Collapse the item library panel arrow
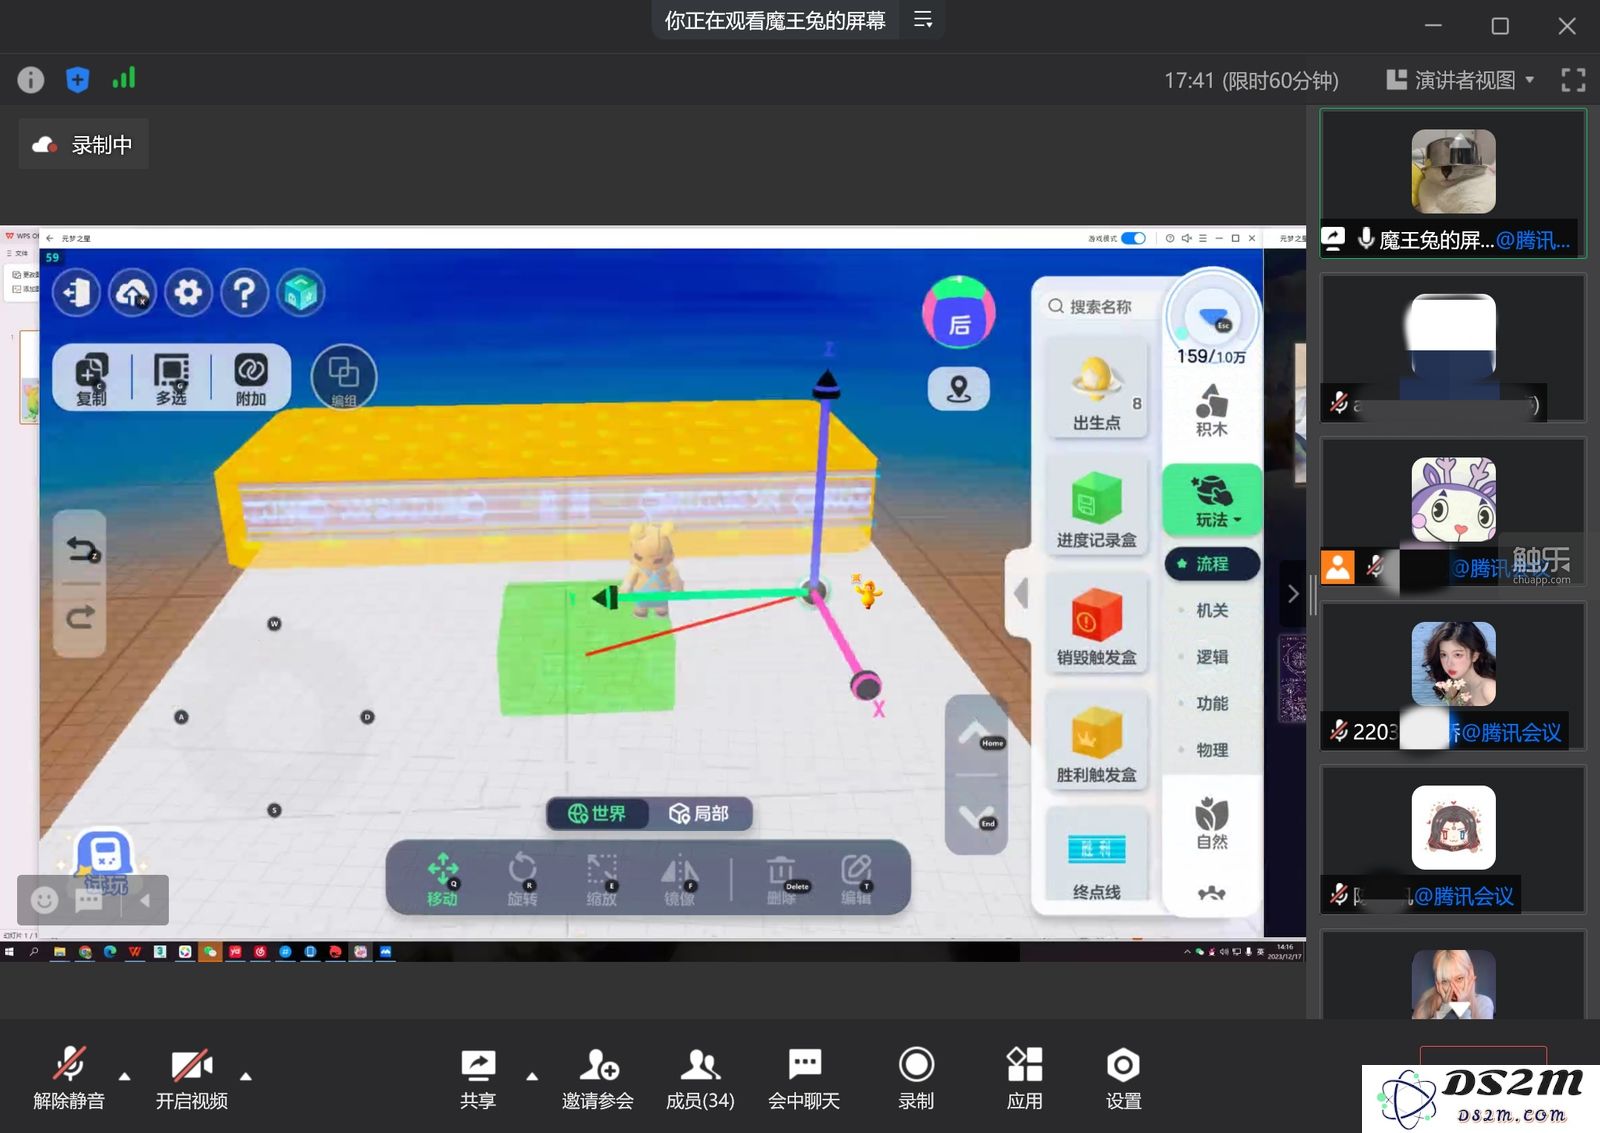The width and height of the screenshot is (1600, 1133). (x=1020, y=593)
